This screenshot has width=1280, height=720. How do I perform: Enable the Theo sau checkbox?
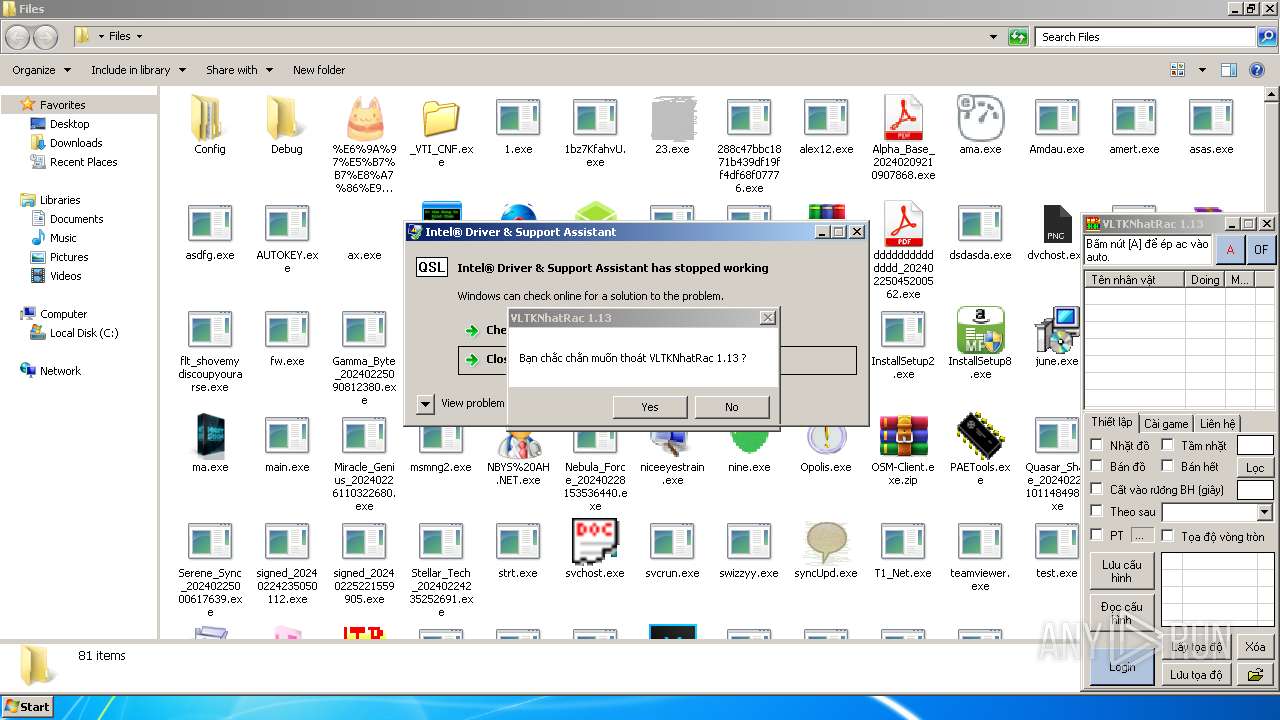(1097, 511)
